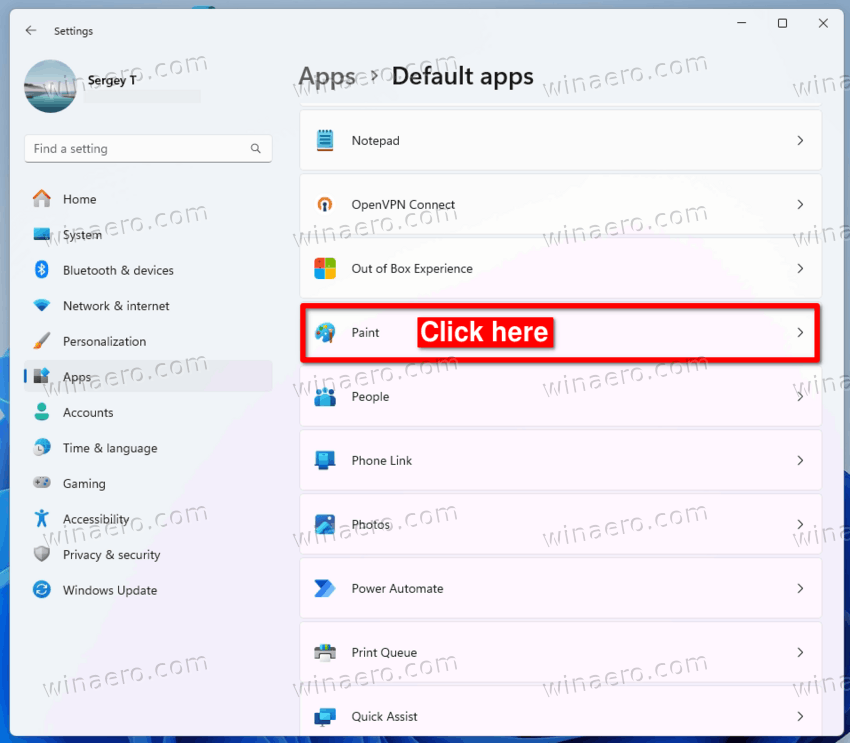The width and height of the screenshot is (850, 743).
Task: Expand the OpenVPN Connect row chevron
Action: pos(800,204)
